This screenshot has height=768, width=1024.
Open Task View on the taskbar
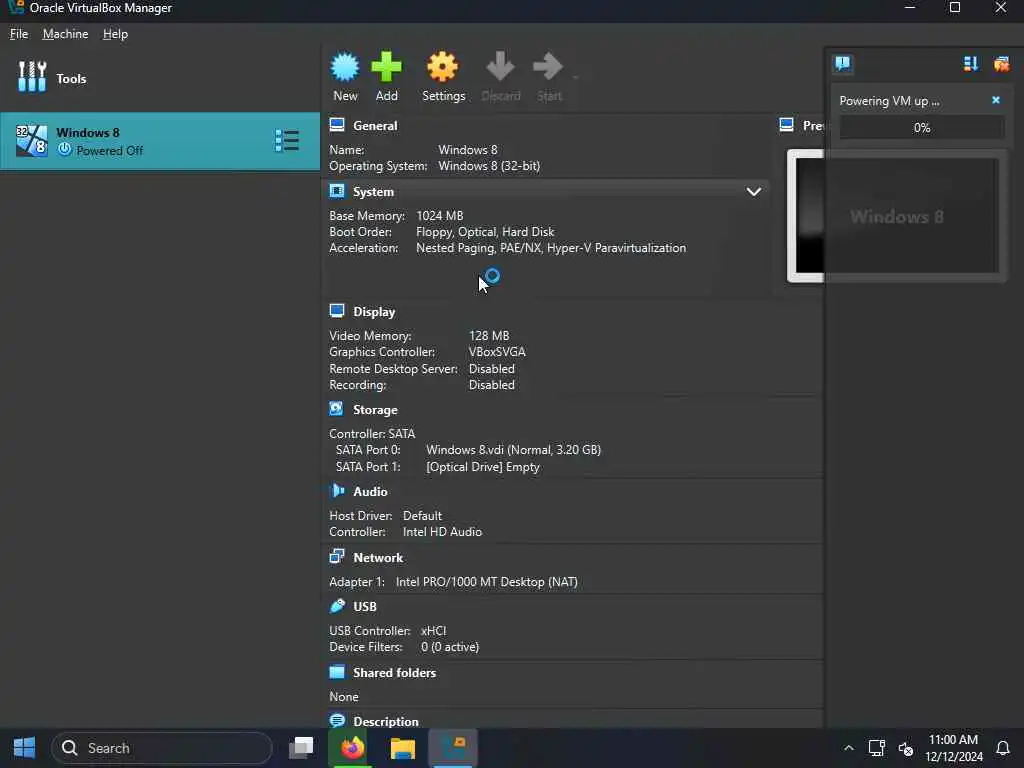click(x=301, y=748)
